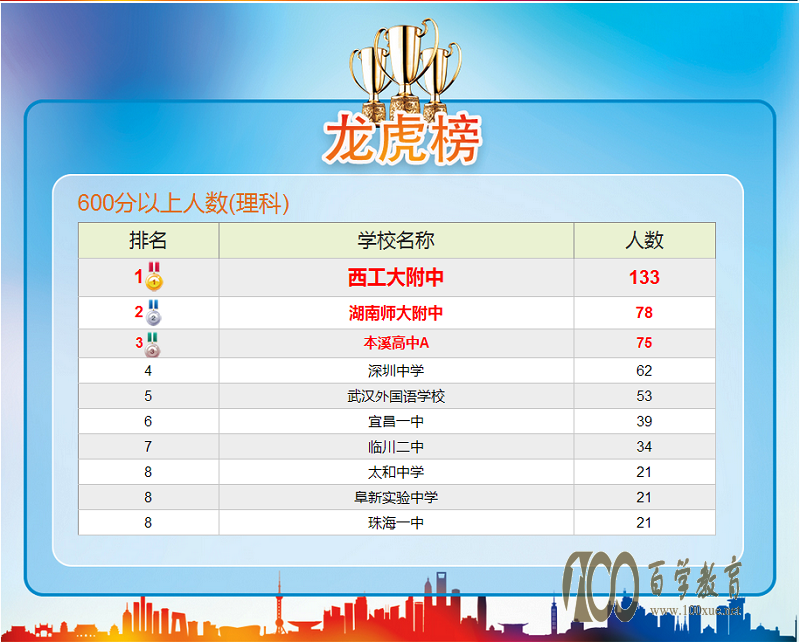Select school name 深圳中学
The height and width of the screenshot is (642, 800).
pos(396,371)
